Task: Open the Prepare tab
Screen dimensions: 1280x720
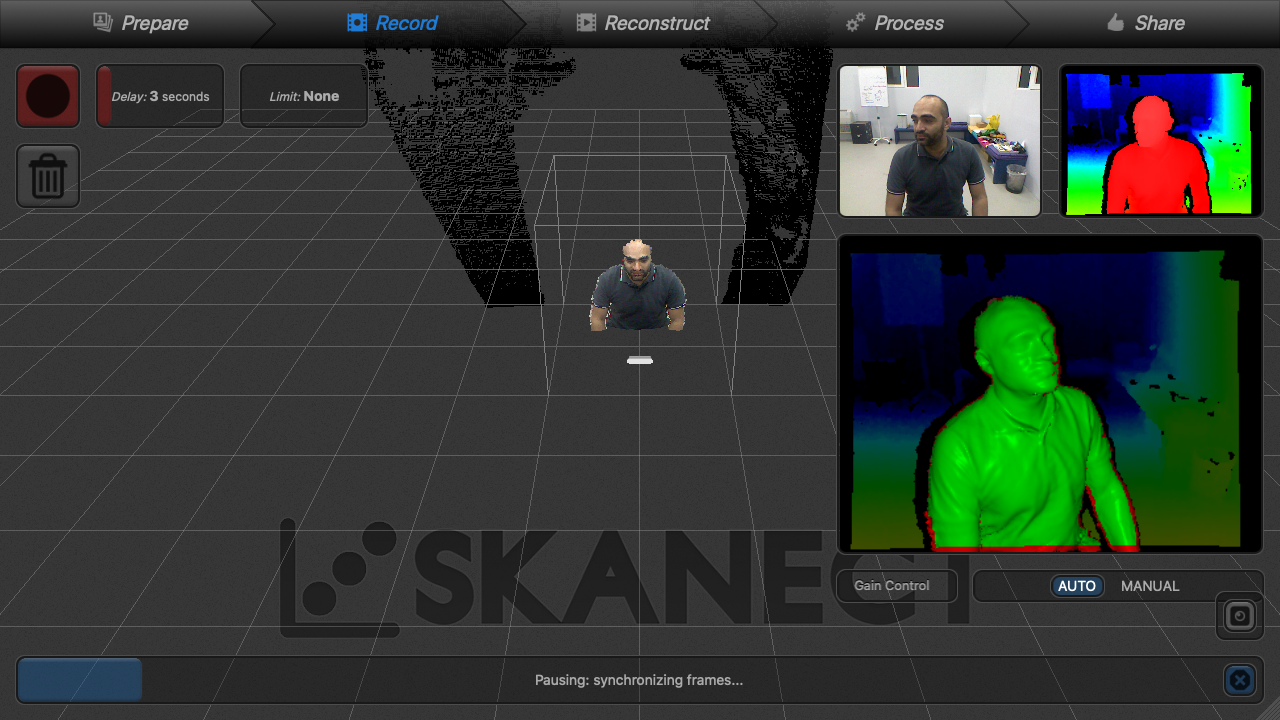Action: coord(140,23)
